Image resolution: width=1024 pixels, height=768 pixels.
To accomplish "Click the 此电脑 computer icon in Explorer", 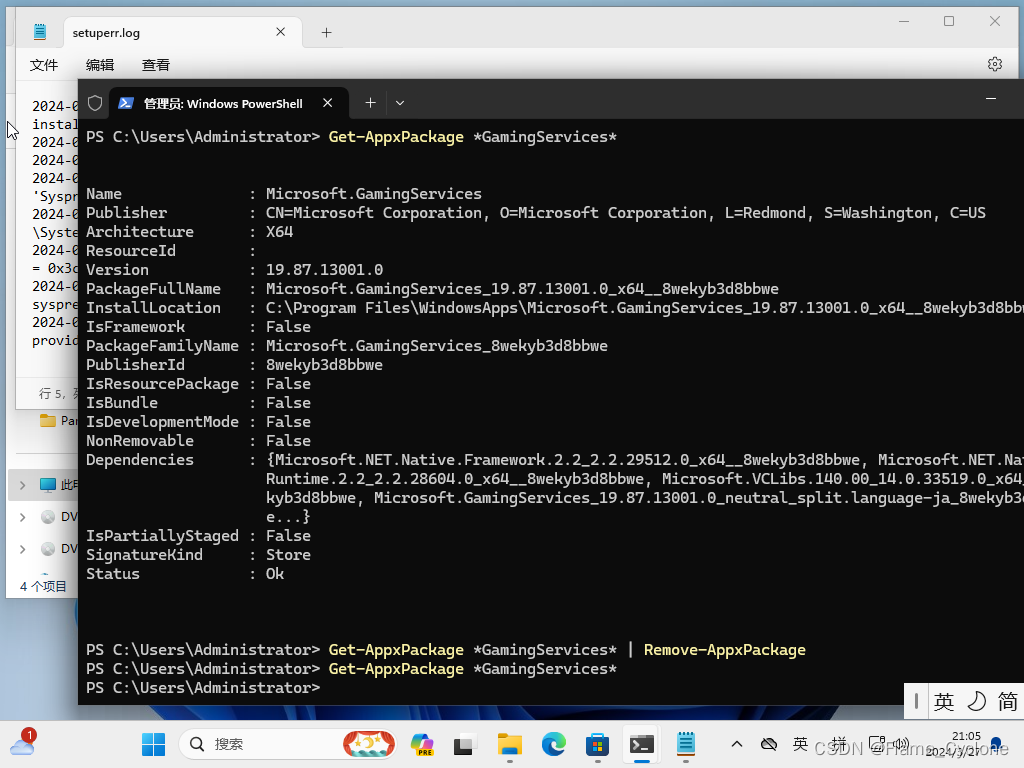I will pos(48,485).
